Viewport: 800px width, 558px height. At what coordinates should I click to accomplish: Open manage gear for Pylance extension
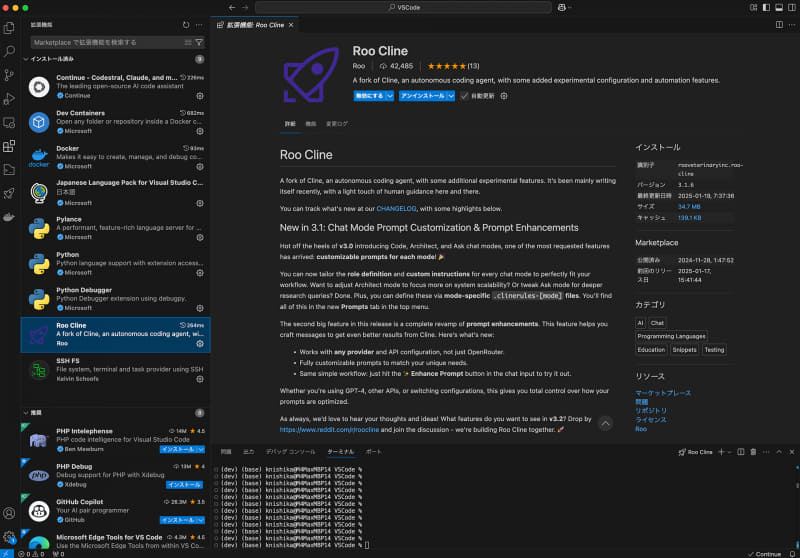200,238
